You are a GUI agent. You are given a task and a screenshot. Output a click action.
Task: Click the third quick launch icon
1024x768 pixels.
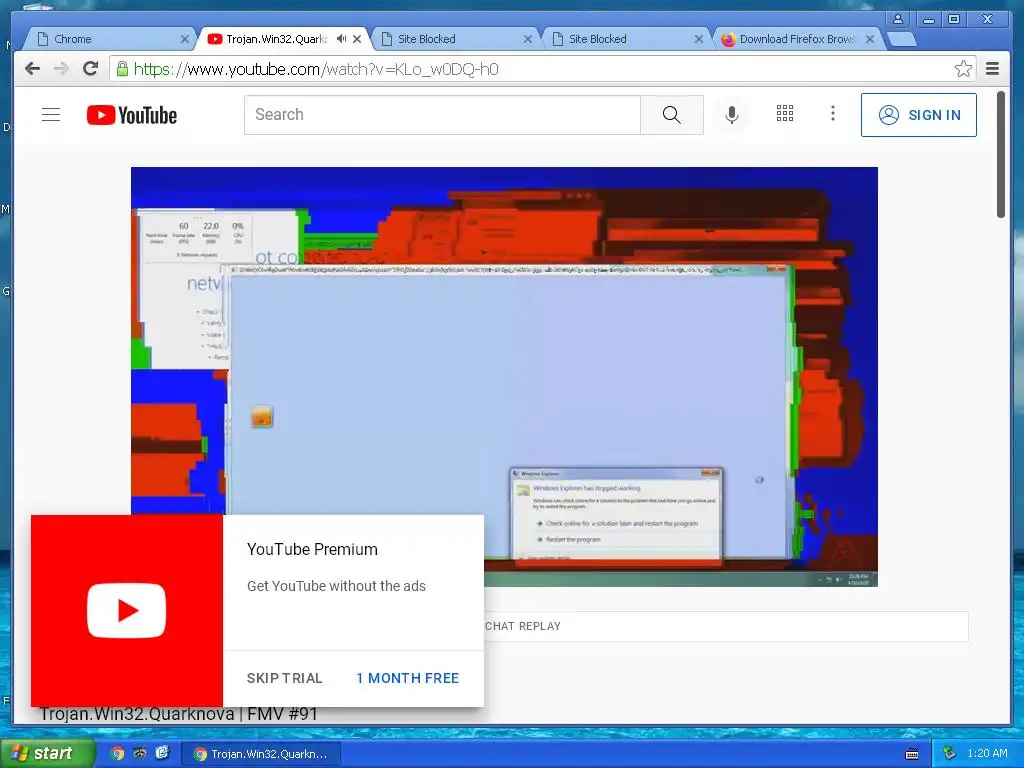162,753
